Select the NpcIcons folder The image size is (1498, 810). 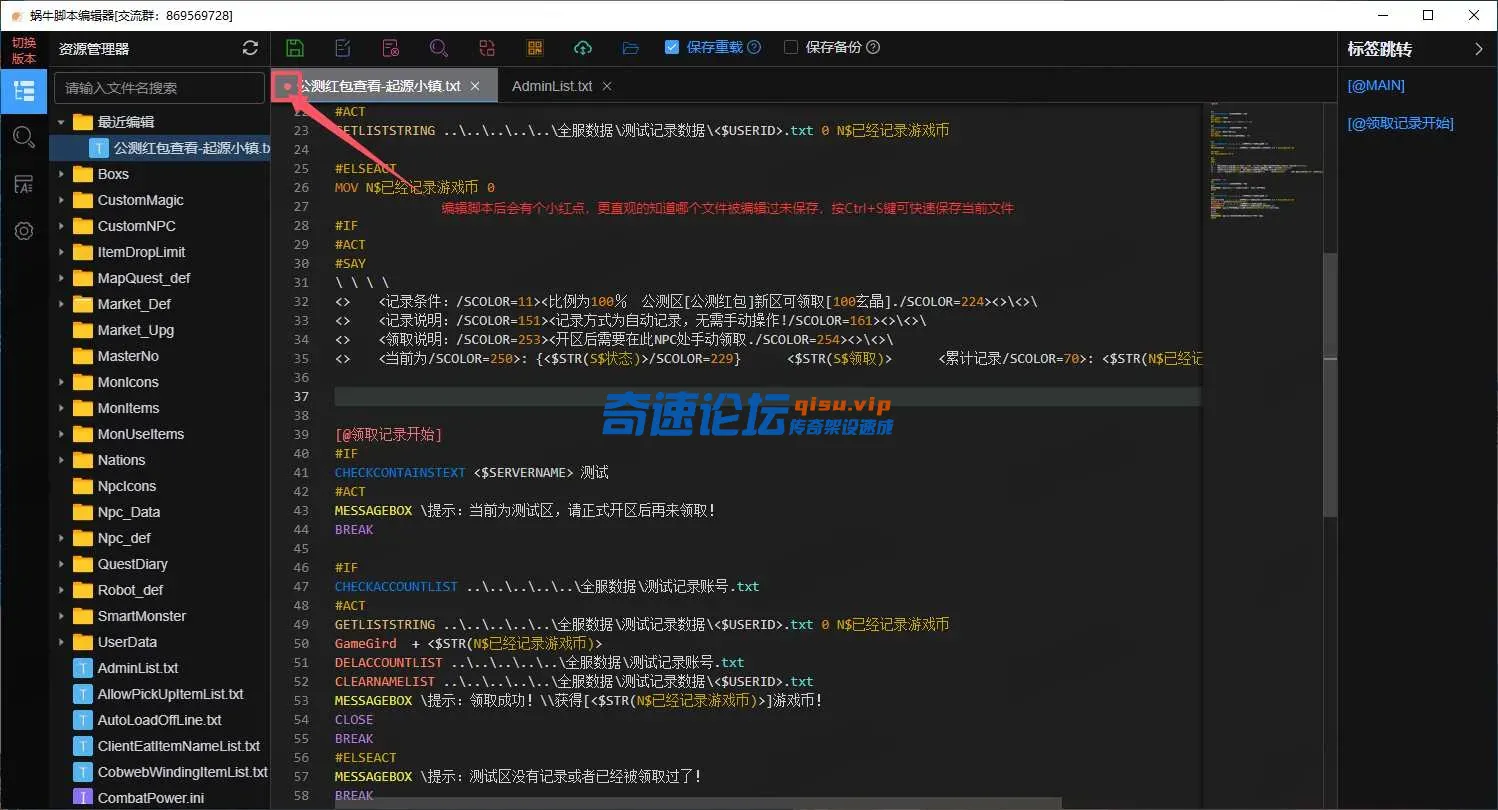point(127,486)
